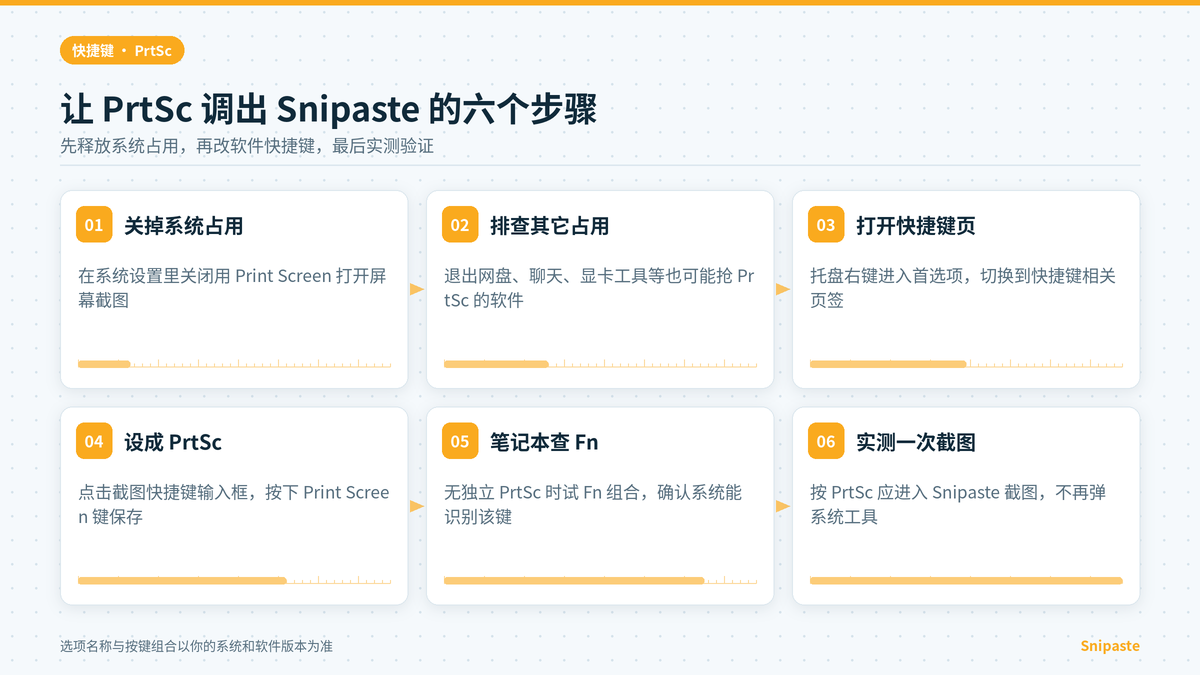The width and height of the screenshot is (1200, 675).
Task: Click text 点击截图快捷键输入框，按下 Print Screen 键保存
Action: coord(234,504)
